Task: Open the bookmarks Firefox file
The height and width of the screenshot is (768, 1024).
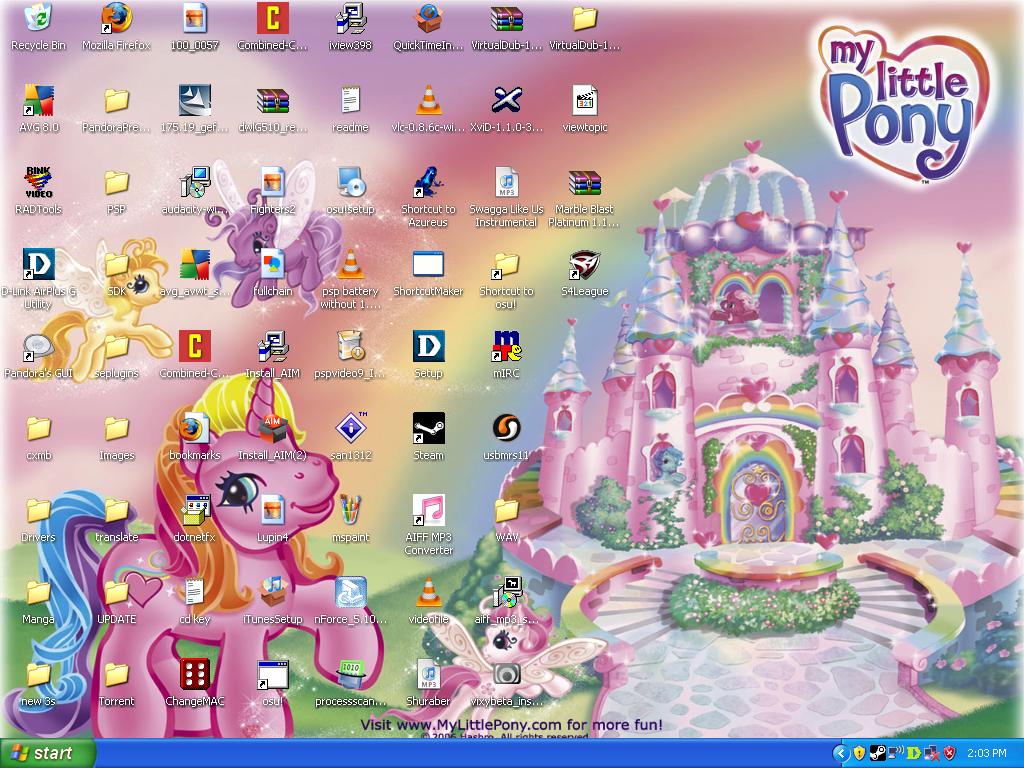Action: [195, 429]
